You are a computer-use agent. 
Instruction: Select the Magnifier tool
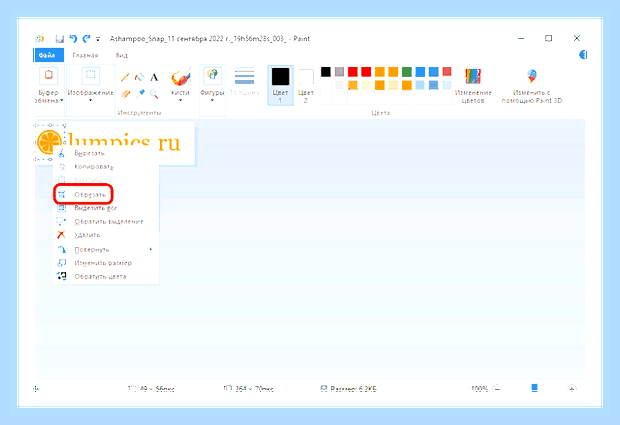[x=154, y=94]
